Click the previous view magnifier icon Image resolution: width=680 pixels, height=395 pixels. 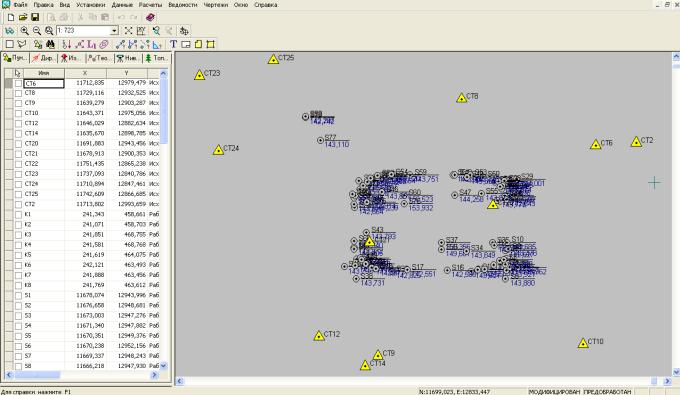tap(156, 31)
